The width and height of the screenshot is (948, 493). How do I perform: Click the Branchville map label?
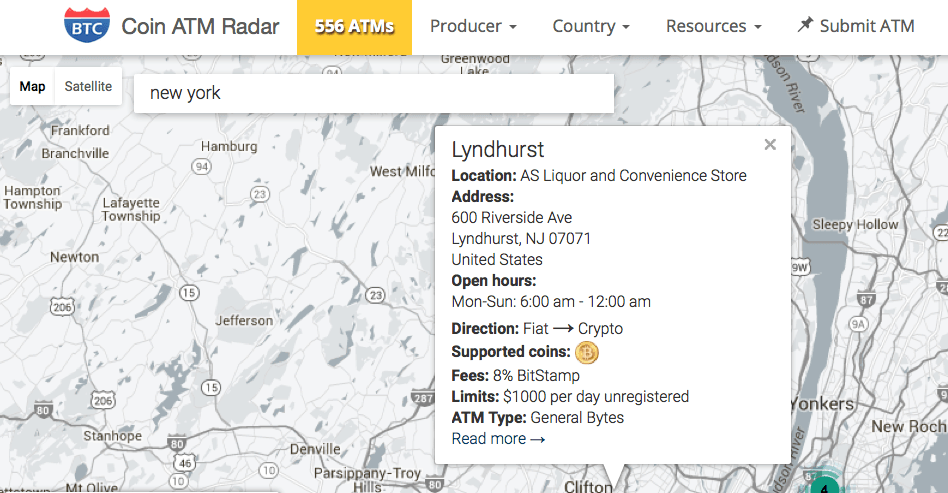tap(75, 154)
